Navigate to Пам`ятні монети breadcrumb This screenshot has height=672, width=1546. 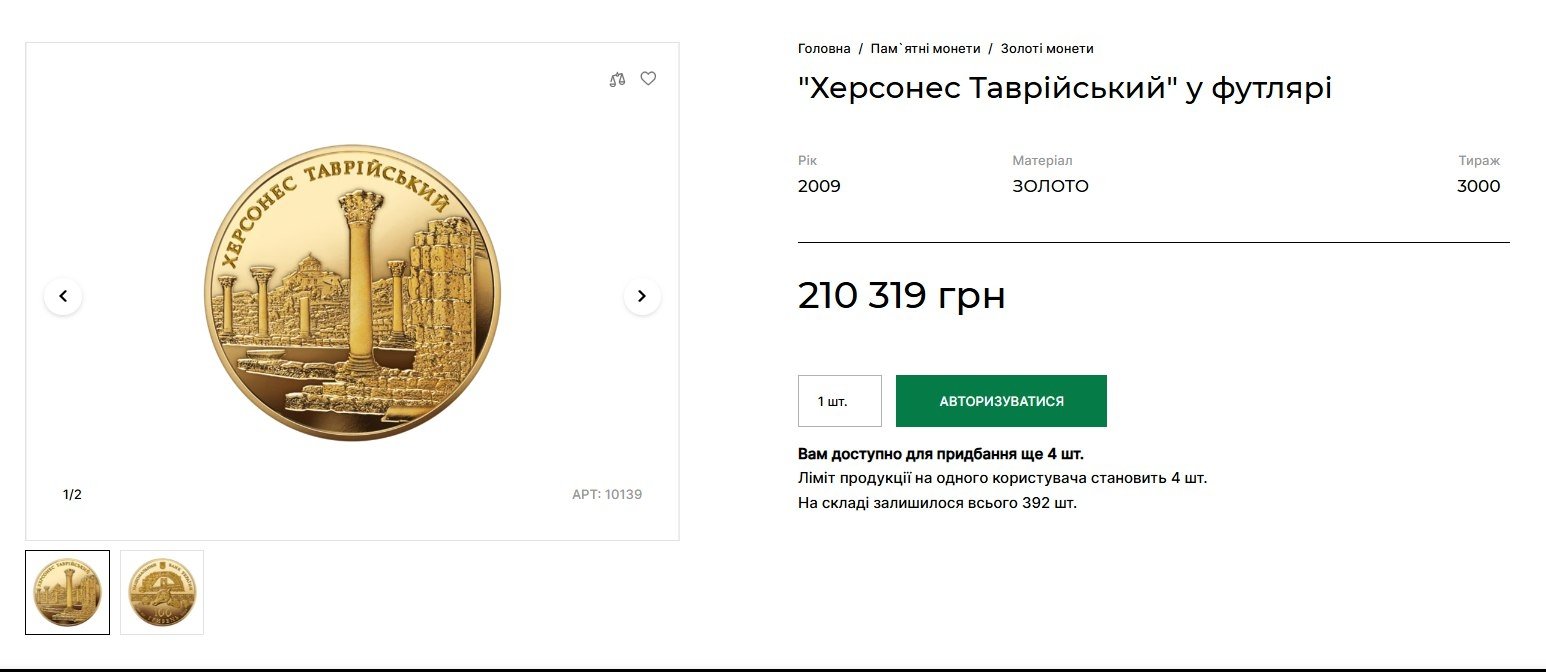[925, 48]
